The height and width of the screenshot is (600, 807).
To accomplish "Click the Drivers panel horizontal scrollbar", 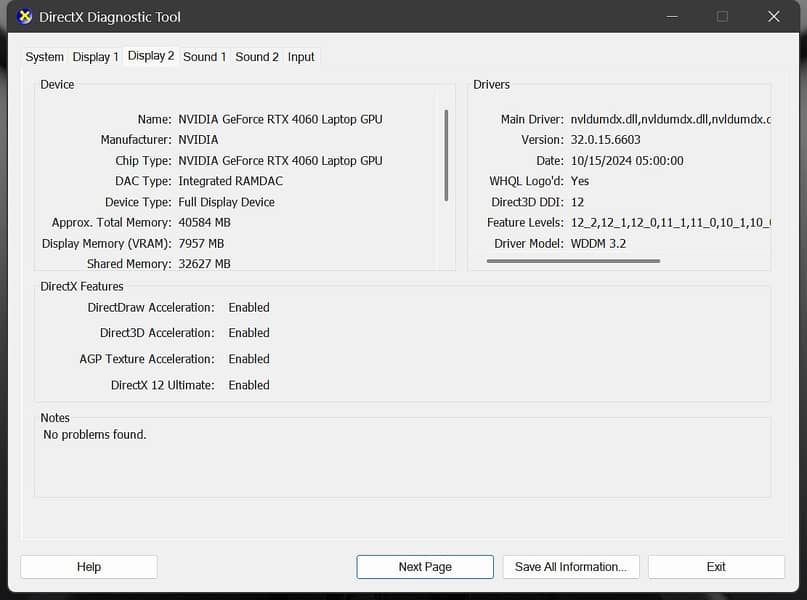I will click(x=573, y=261).
